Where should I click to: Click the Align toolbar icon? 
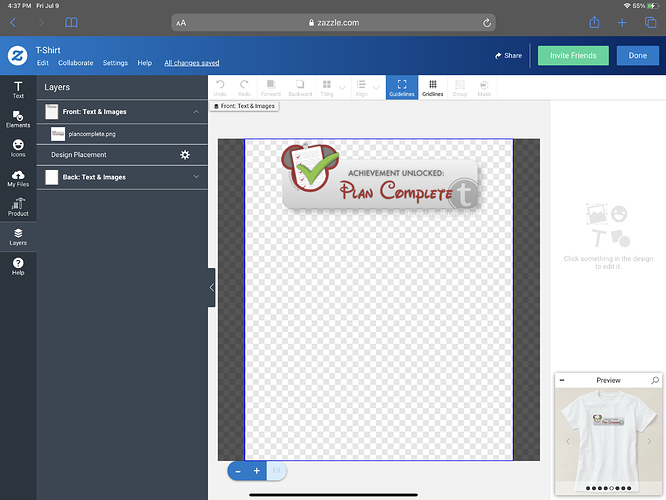[361, 88]
